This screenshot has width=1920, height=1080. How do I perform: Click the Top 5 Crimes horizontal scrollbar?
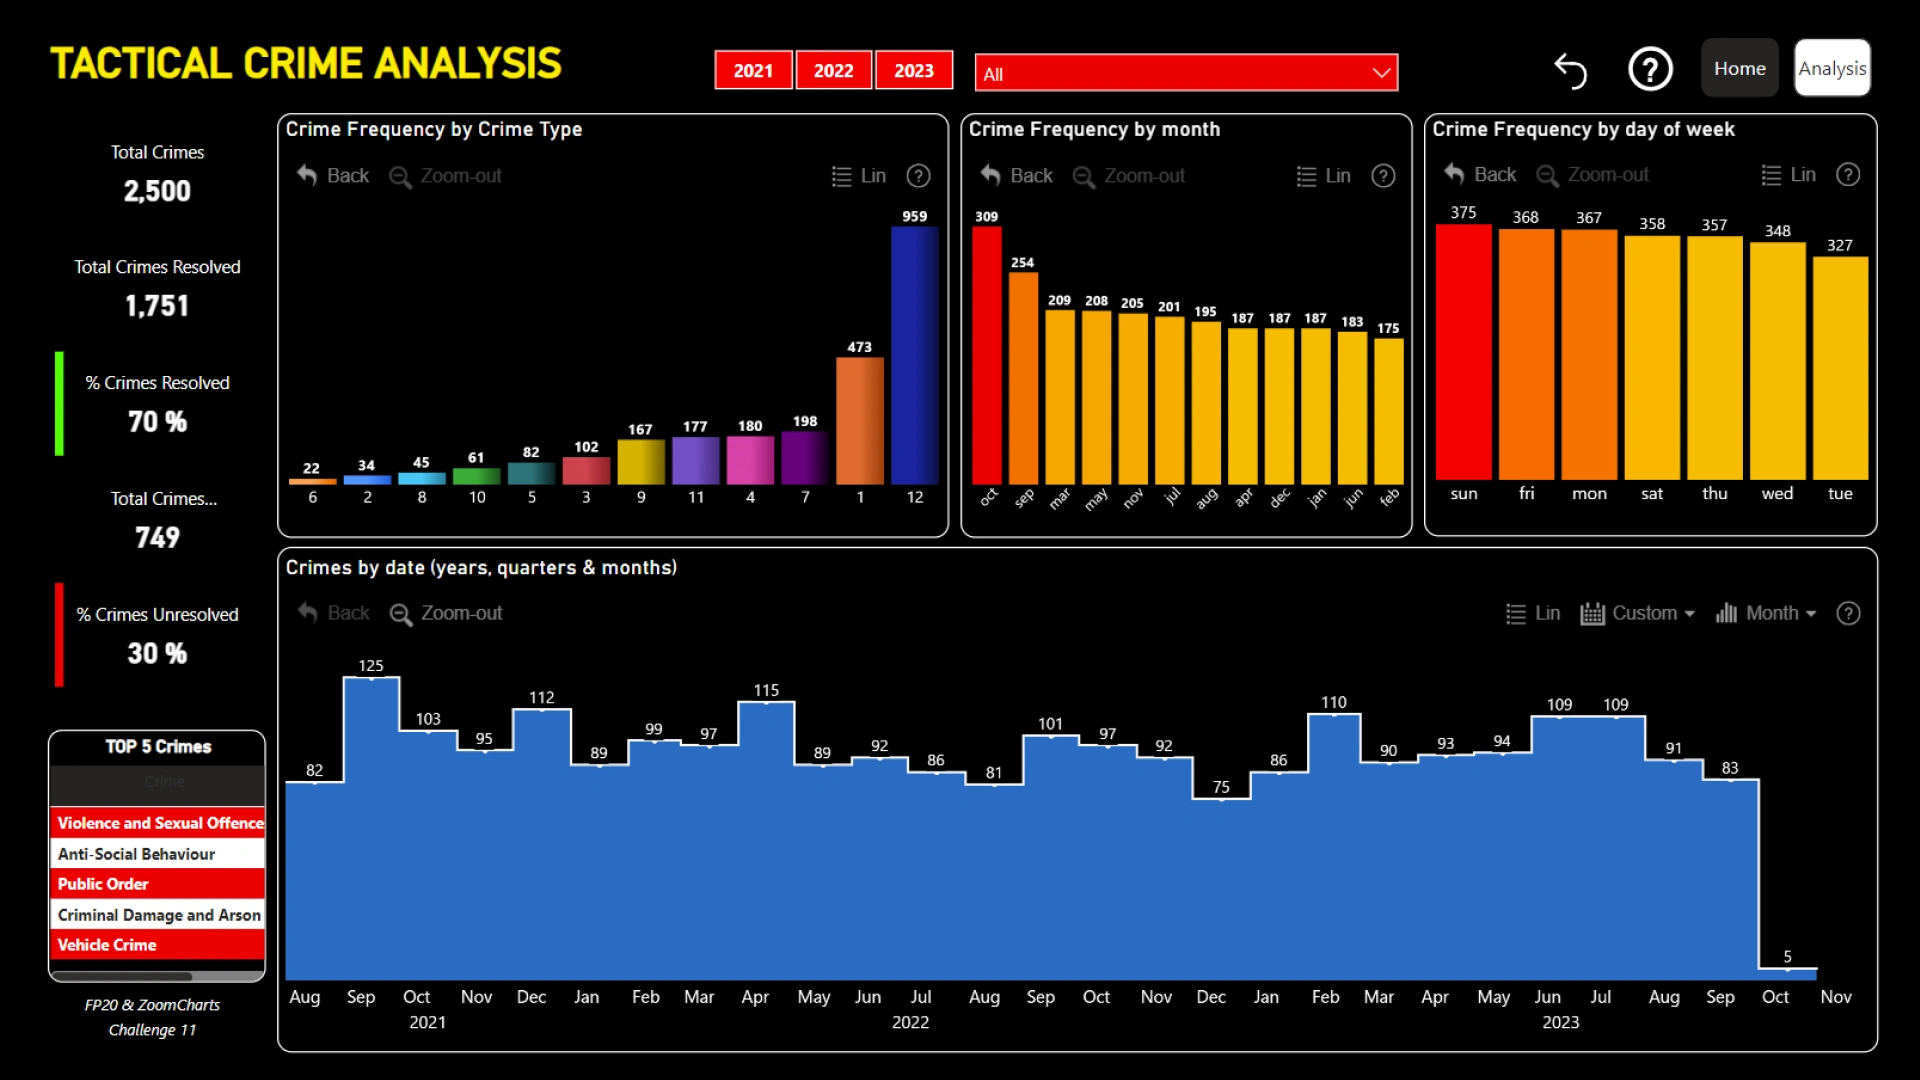point(122,976)
